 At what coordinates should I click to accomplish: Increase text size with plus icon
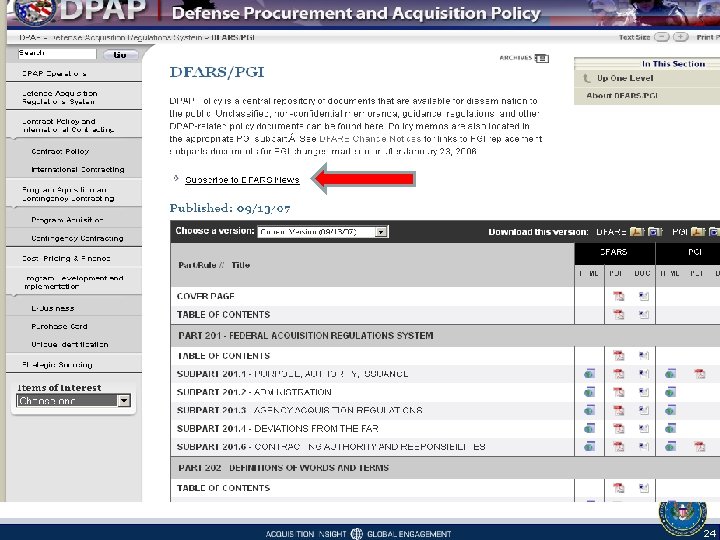click(681, 37)
